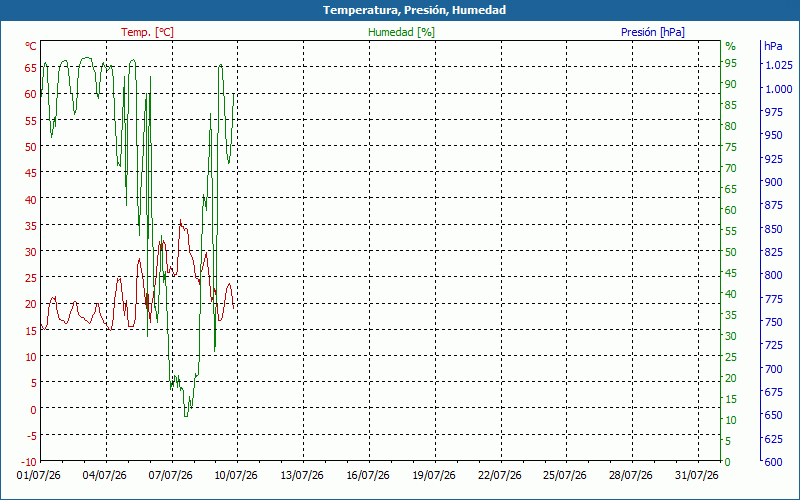Select the red Temp. [°C] legend label

click(x=147, y=32)
